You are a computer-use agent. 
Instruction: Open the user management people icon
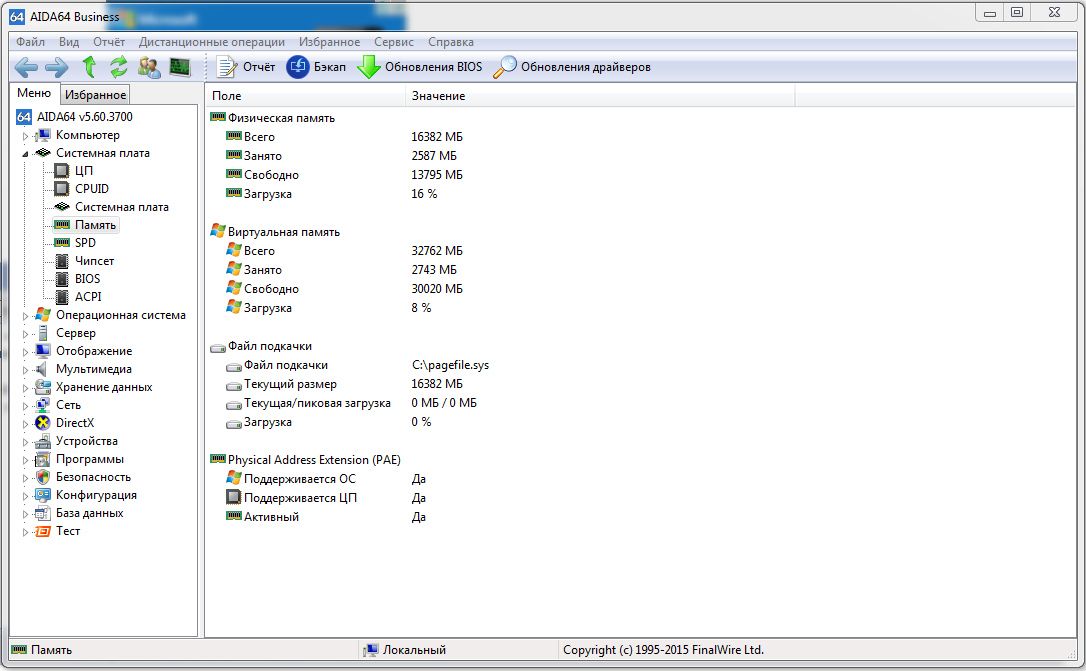(149, 67)
